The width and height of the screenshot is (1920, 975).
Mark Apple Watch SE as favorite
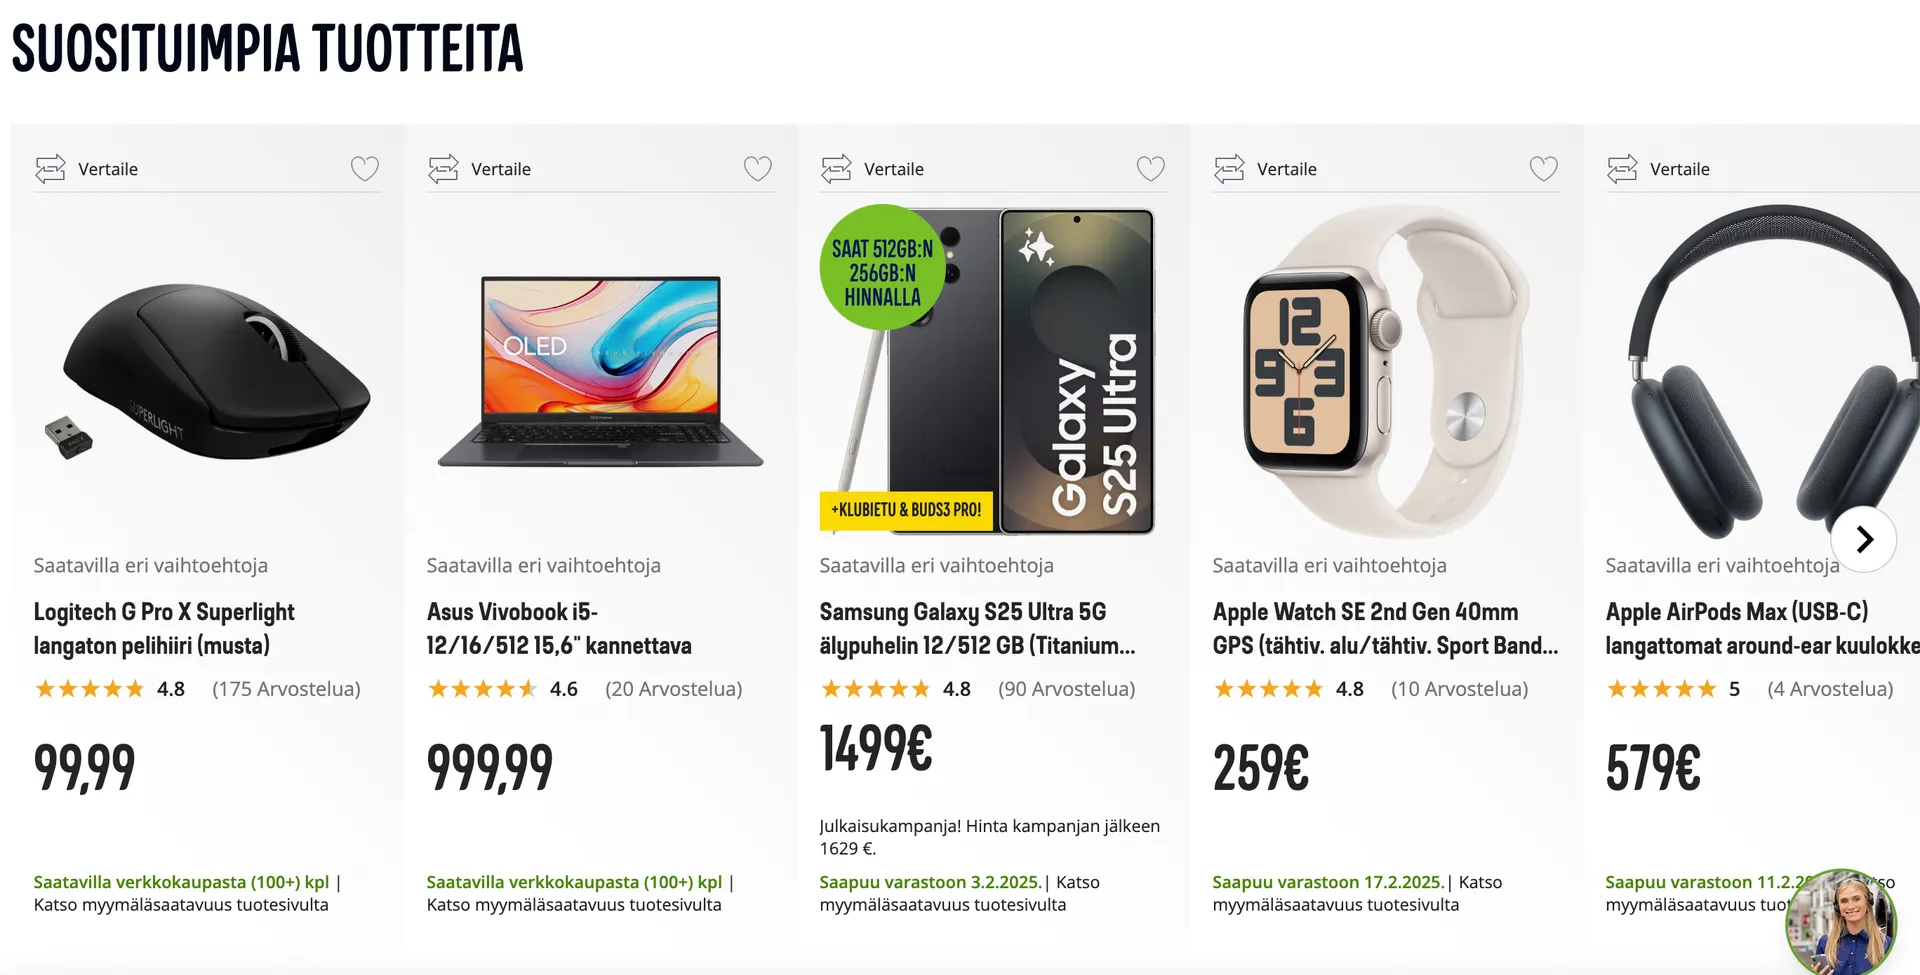[x=1544, y=169]
